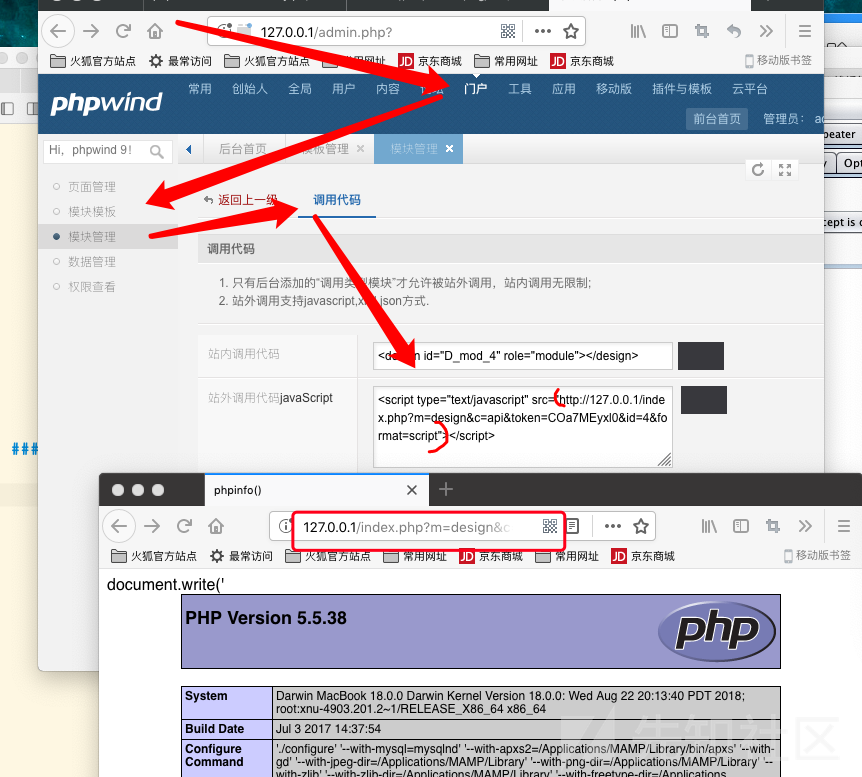
Task: Bookmark phpinfo page with star icon
Action: click(640, 527)
